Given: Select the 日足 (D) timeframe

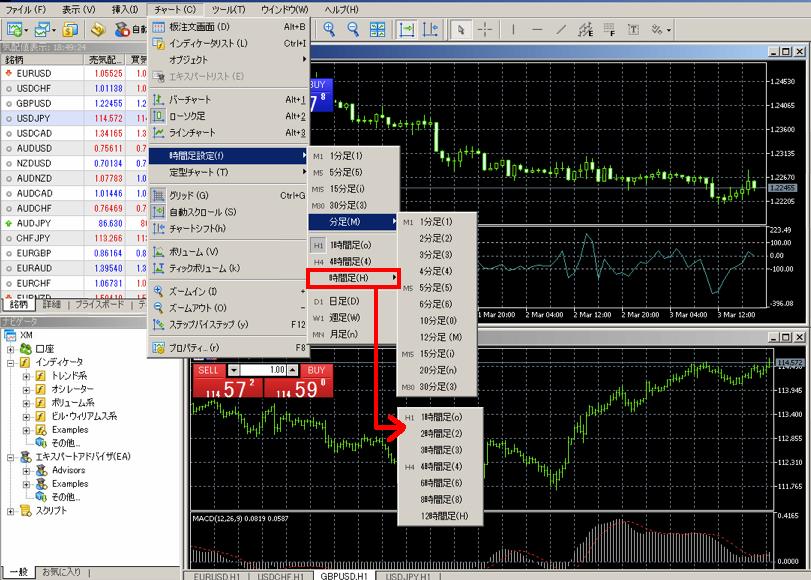Looking at the screenshot, I should 353,301.
